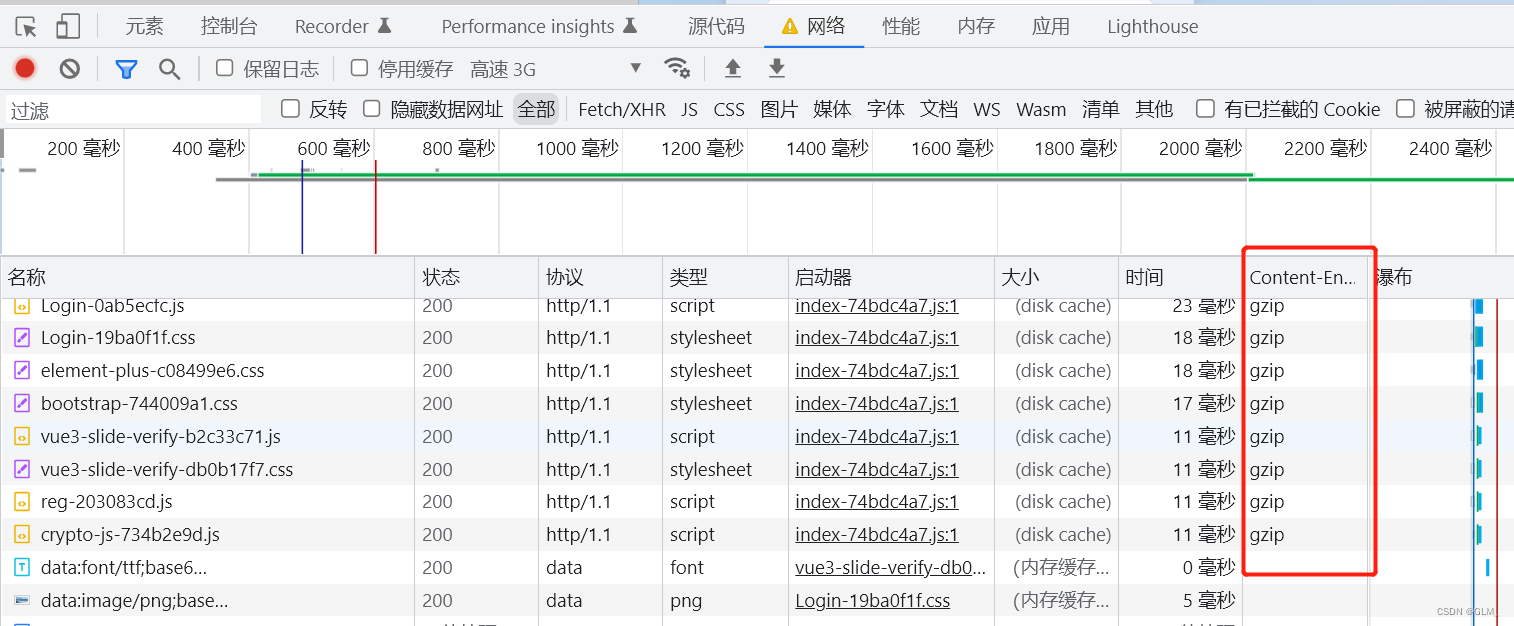Filter requests by WS type

987,109
